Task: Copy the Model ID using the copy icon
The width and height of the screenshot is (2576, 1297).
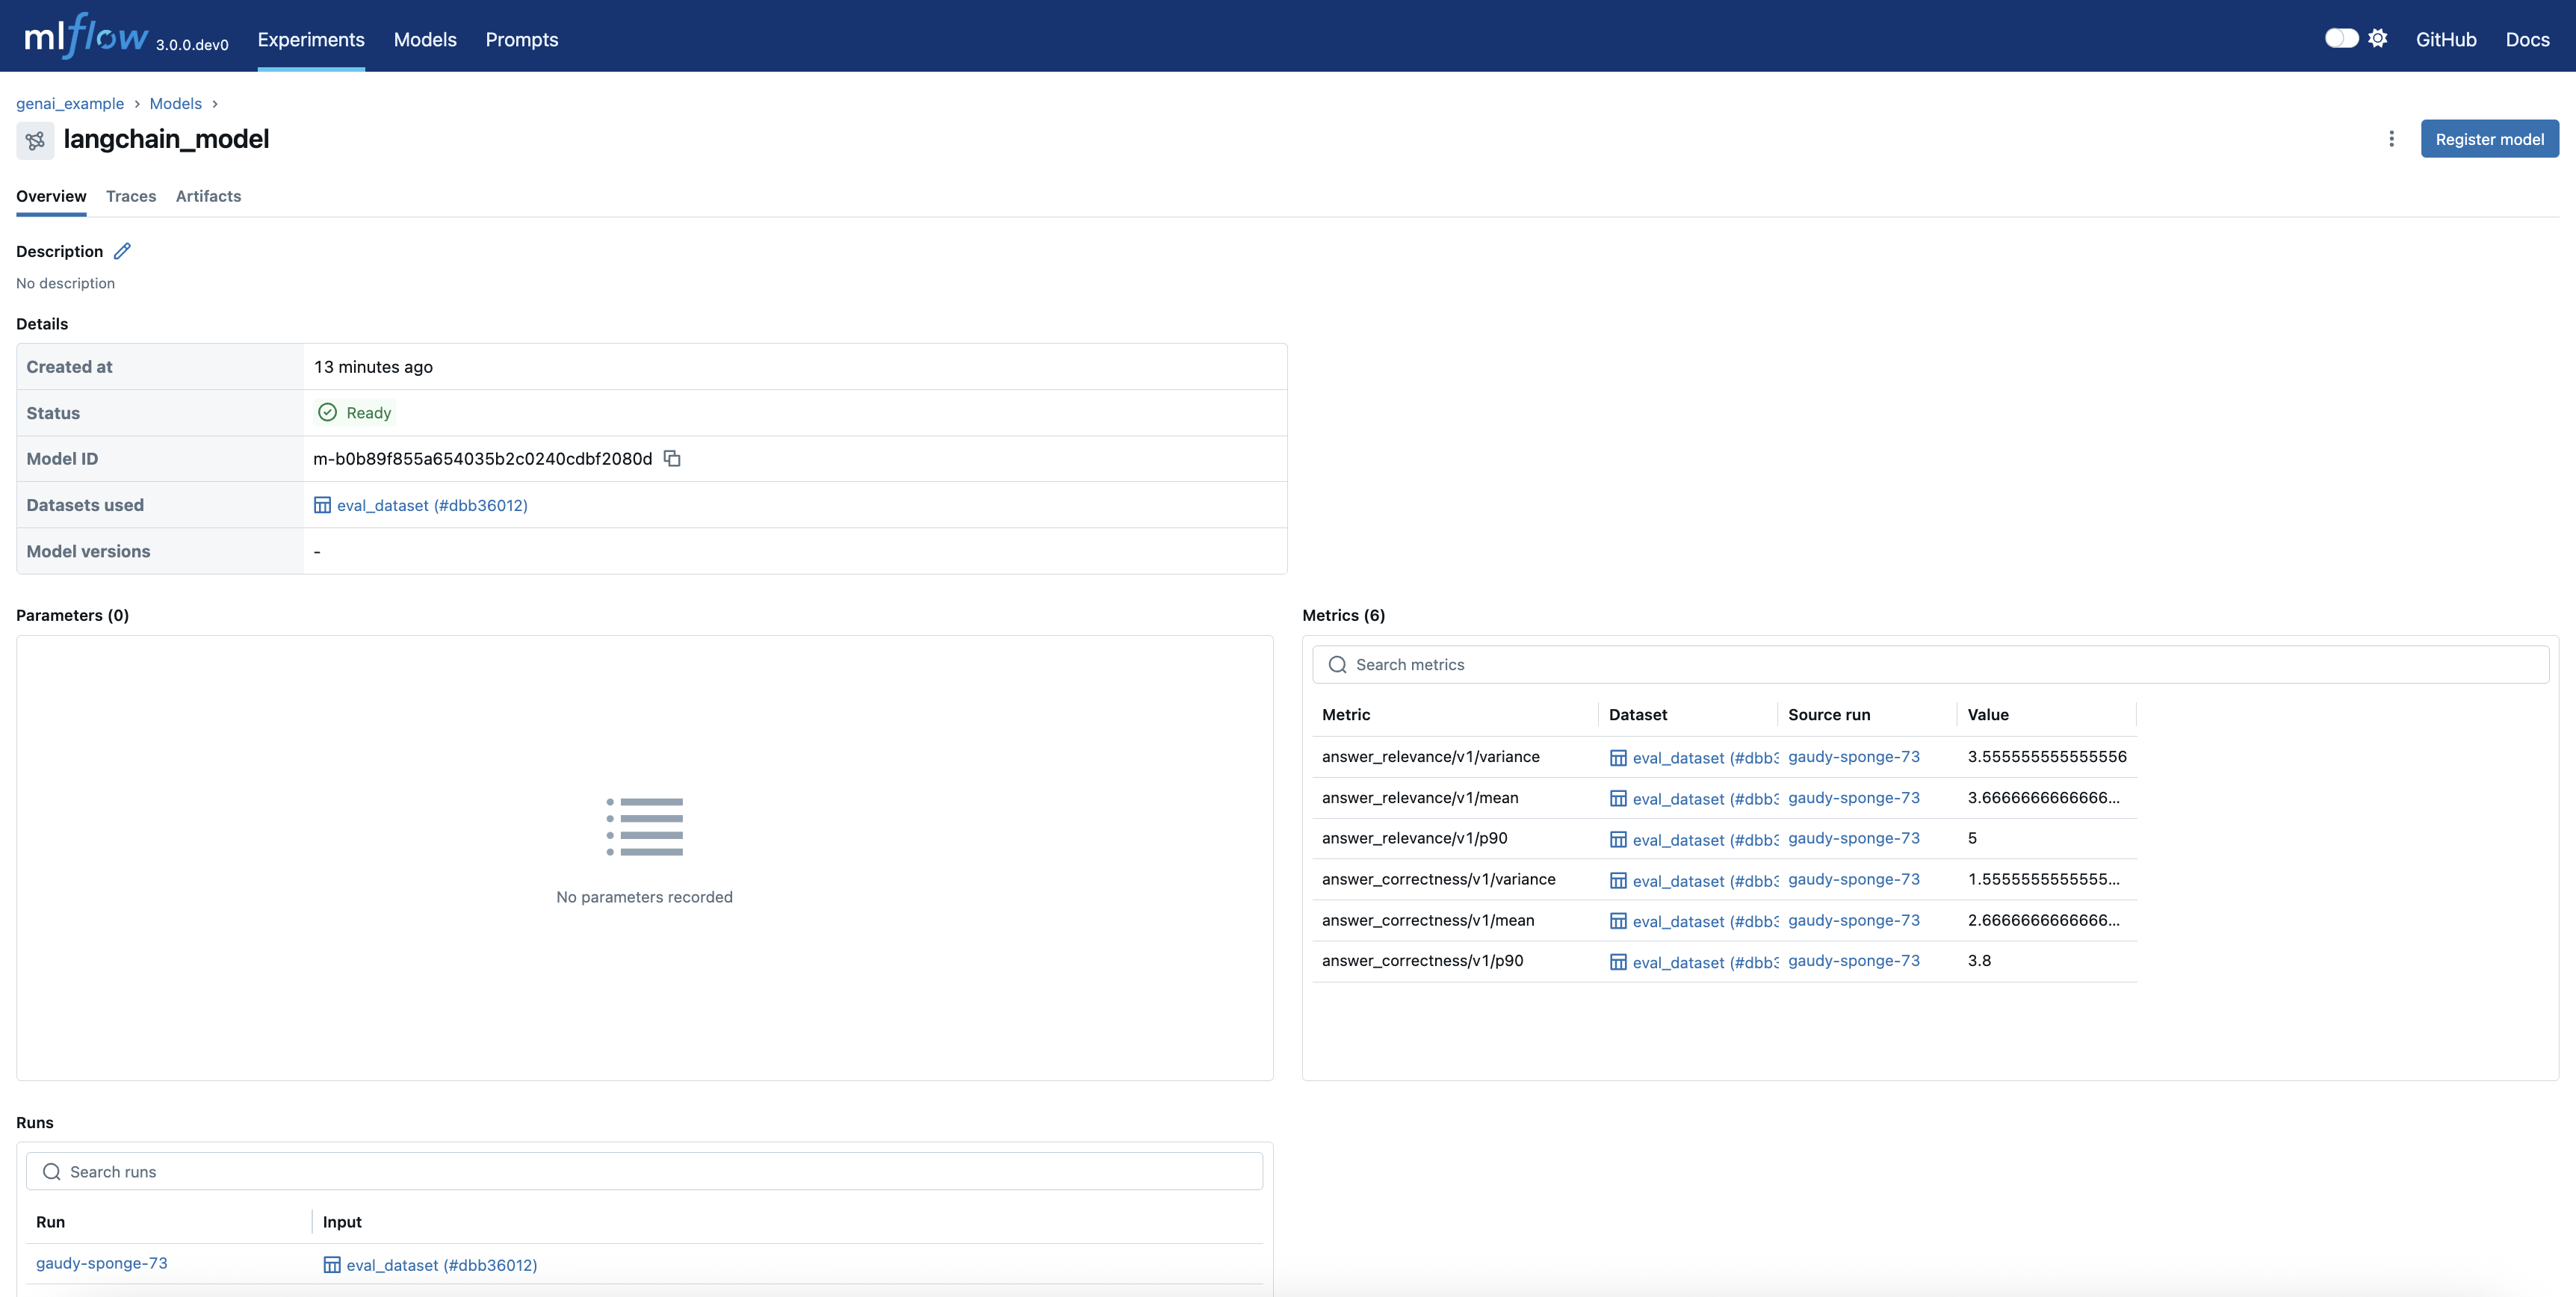Action: click(671, 458)
